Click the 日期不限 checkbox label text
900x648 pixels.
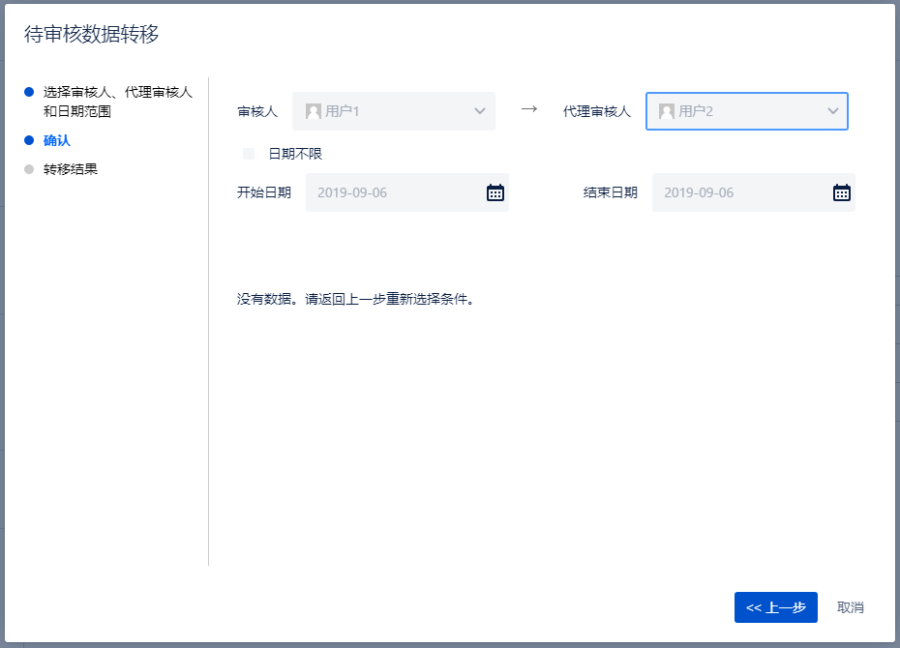(295, 154)
